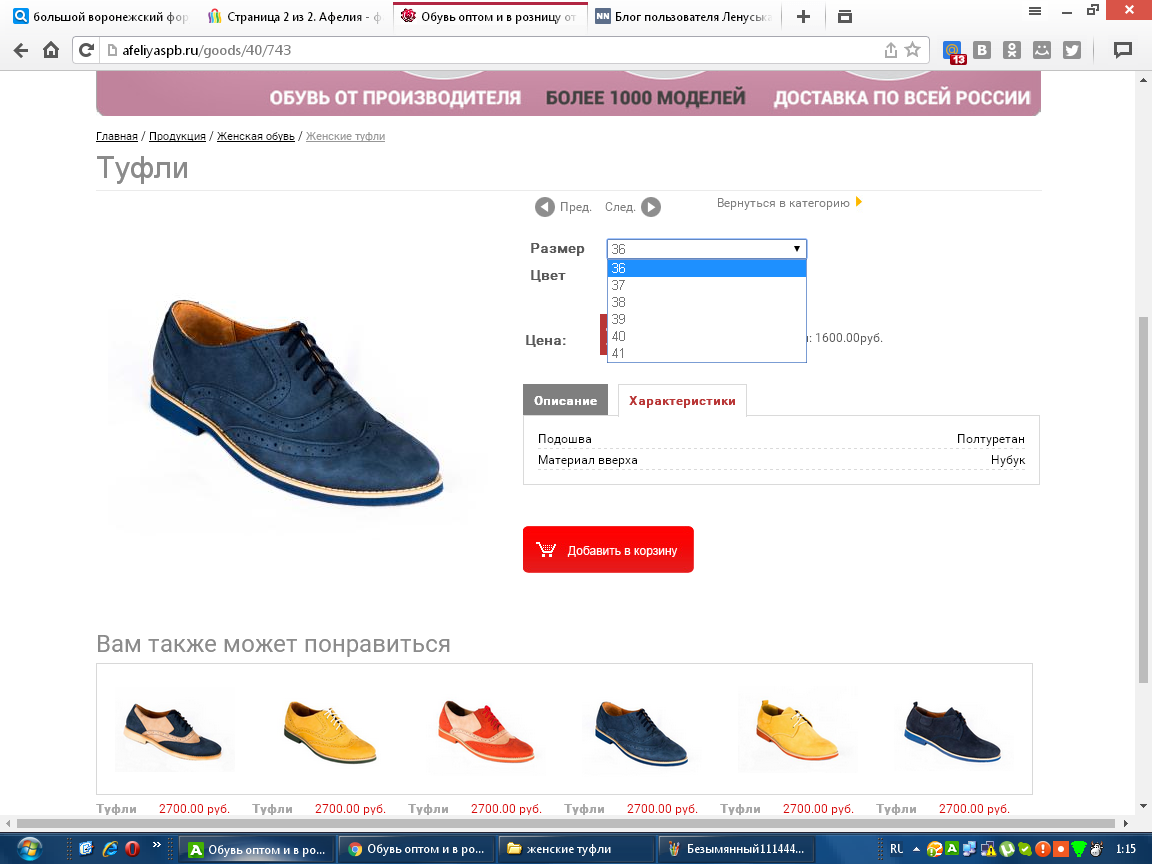
Task: Open the женские туфли folder in the taskbar
Action: point(576,849)
